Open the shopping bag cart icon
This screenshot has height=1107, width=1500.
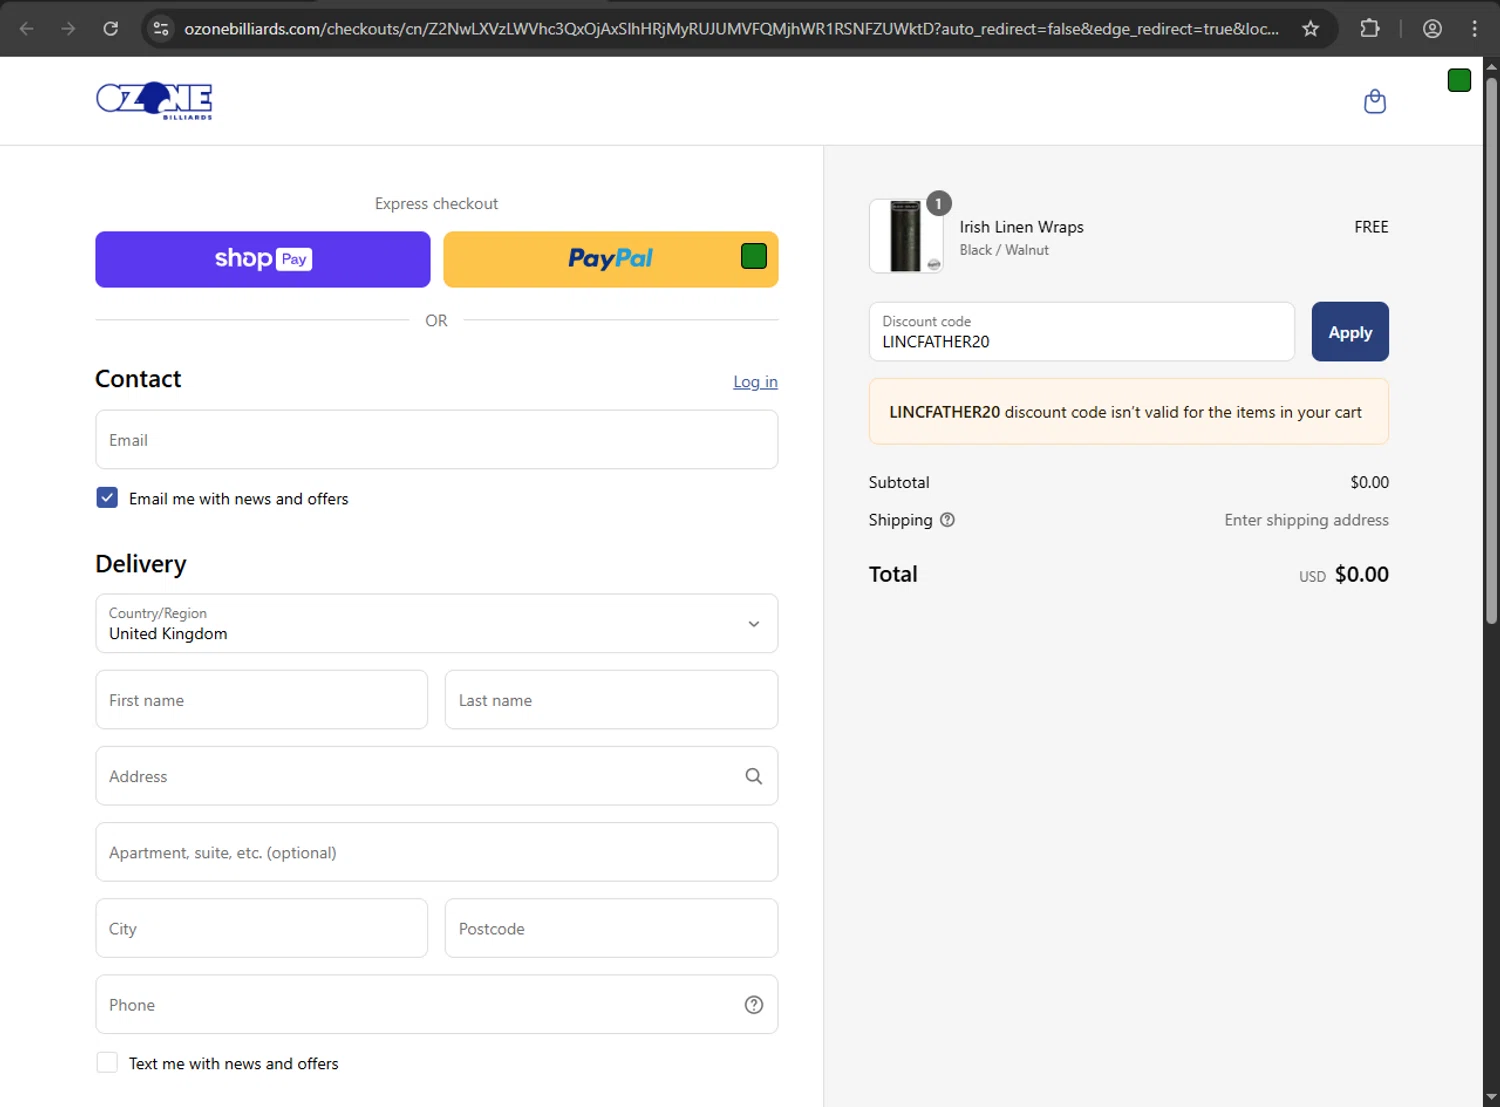pos(1375,101)
